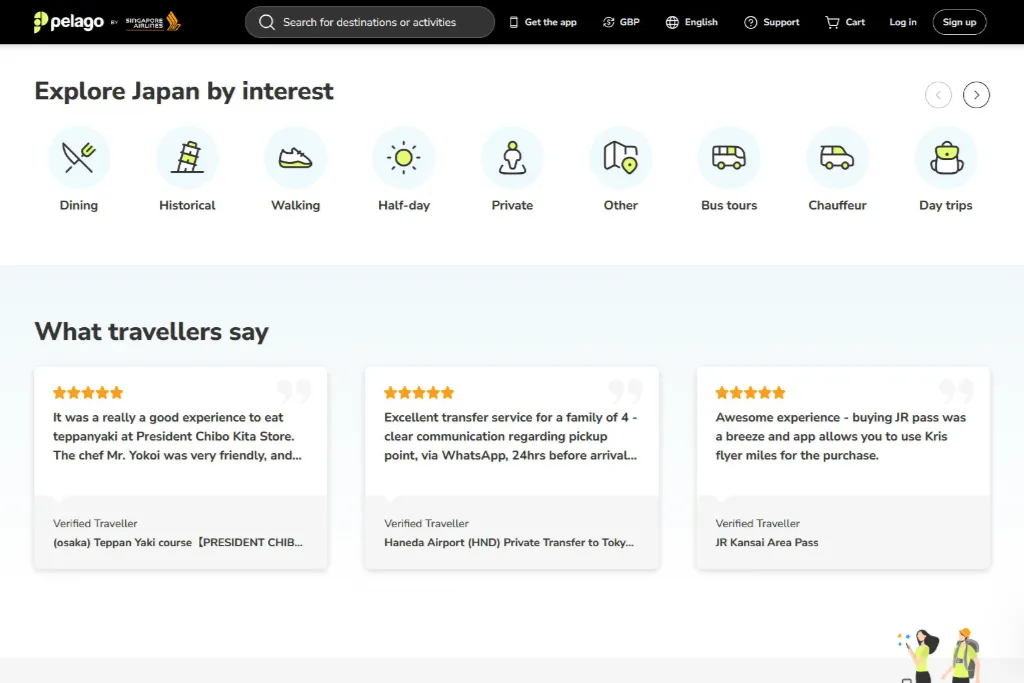Open the Support menu item
Image resolution: width=1024 pixels, height=683 pixels.
click(771, 22)
